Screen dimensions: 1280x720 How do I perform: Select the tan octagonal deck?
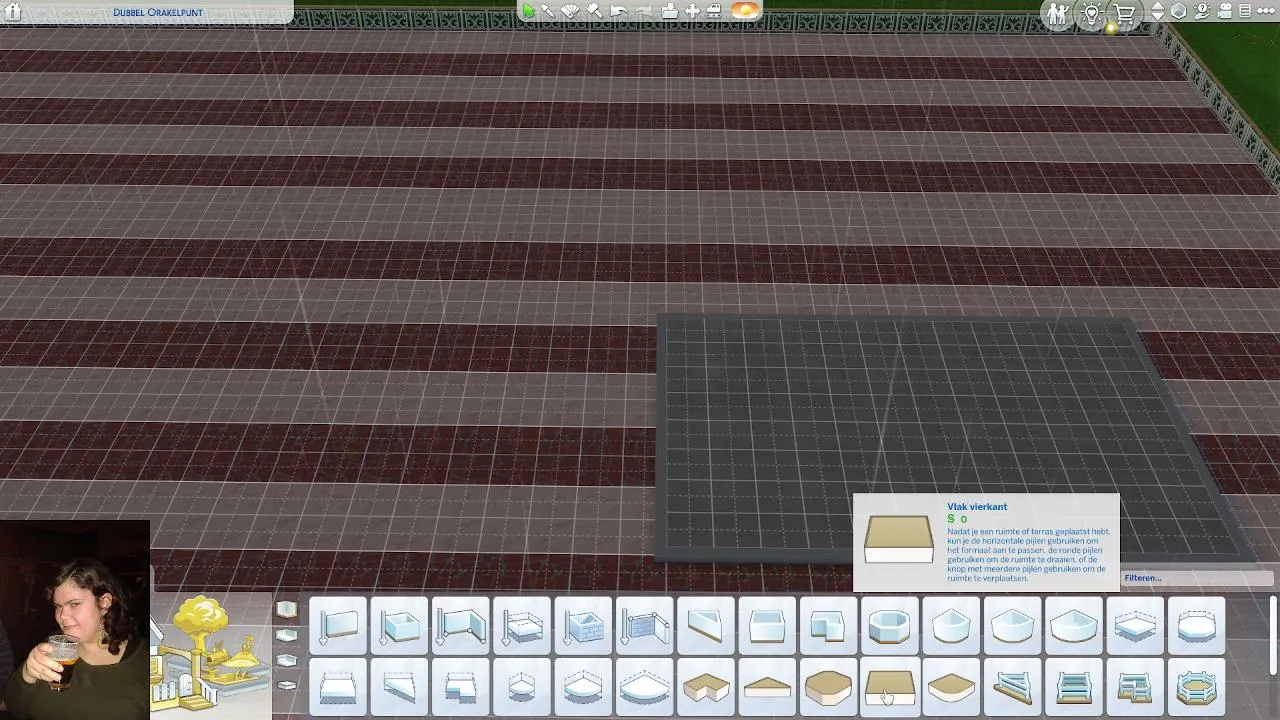click(x=828, y=688)
